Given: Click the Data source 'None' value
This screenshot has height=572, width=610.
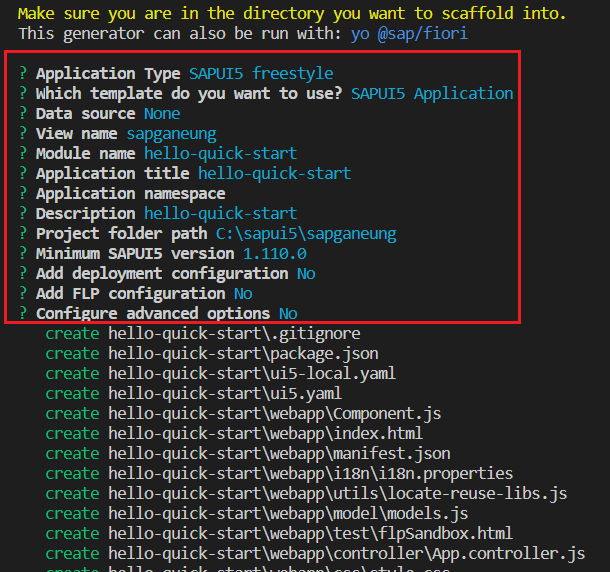Looking at the screenshot, I should tap(162, 114).
